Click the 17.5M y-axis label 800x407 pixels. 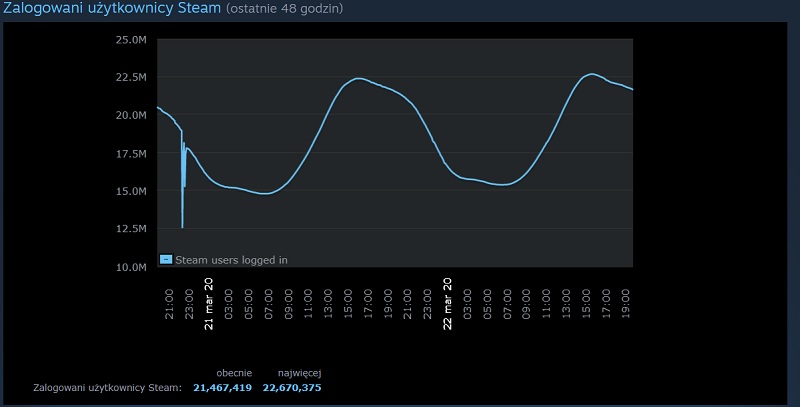point(131,154)
